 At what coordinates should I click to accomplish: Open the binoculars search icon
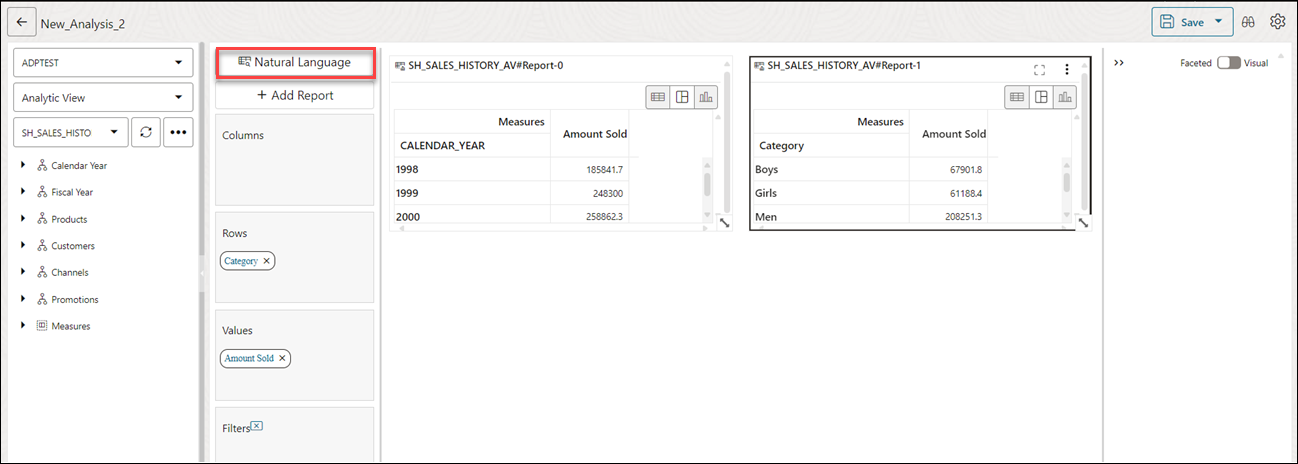point(1248,22)
